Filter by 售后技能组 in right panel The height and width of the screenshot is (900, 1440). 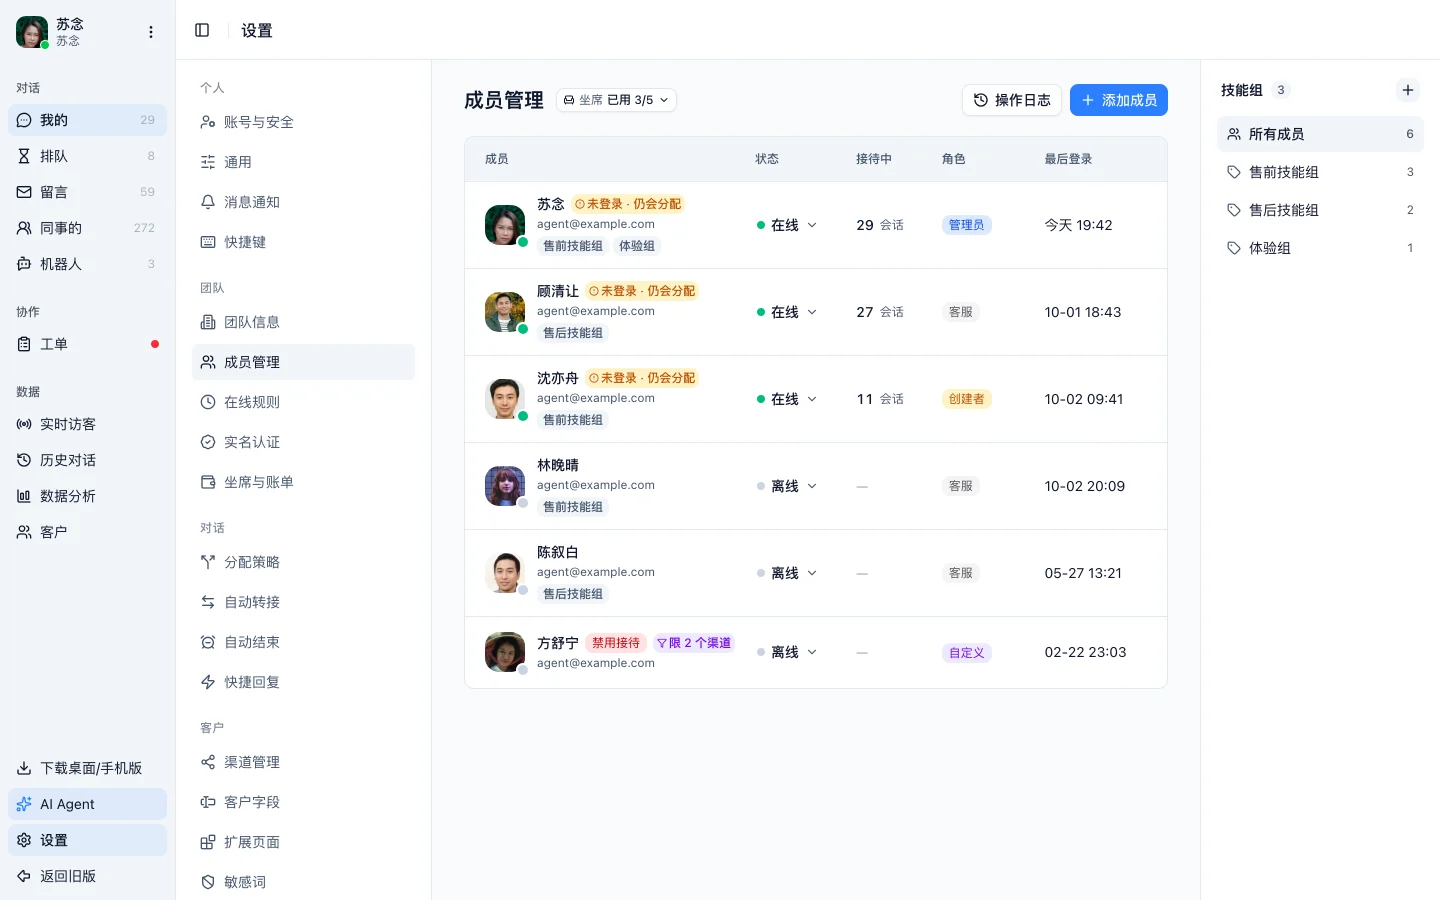(x=1320, y=210)
